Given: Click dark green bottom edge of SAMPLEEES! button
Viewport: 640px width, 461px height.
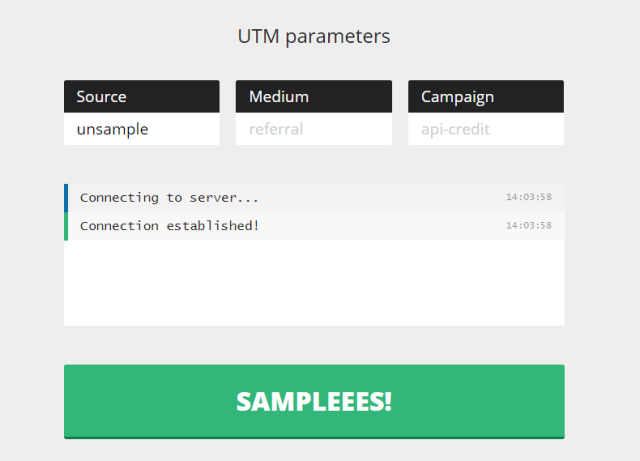Looking at the screenshot, I should pos(314,437).
